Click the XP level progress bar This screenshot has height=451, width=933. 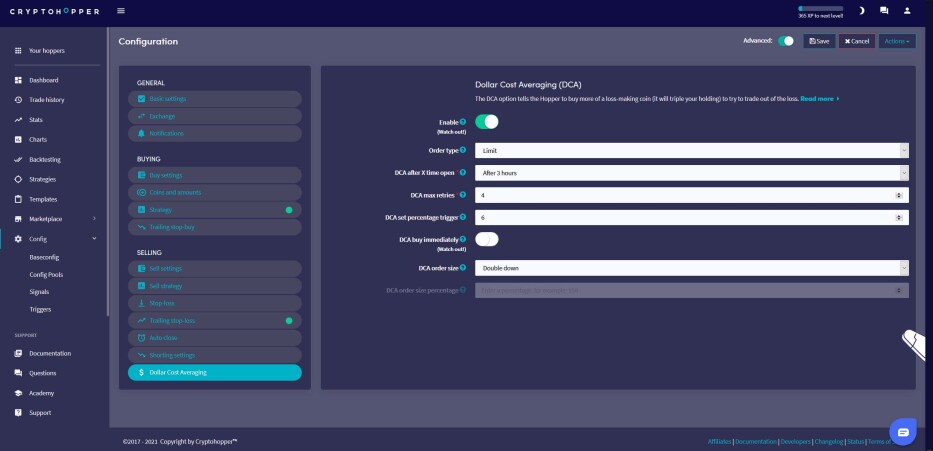pyautogui.click(x=821, y=8)
